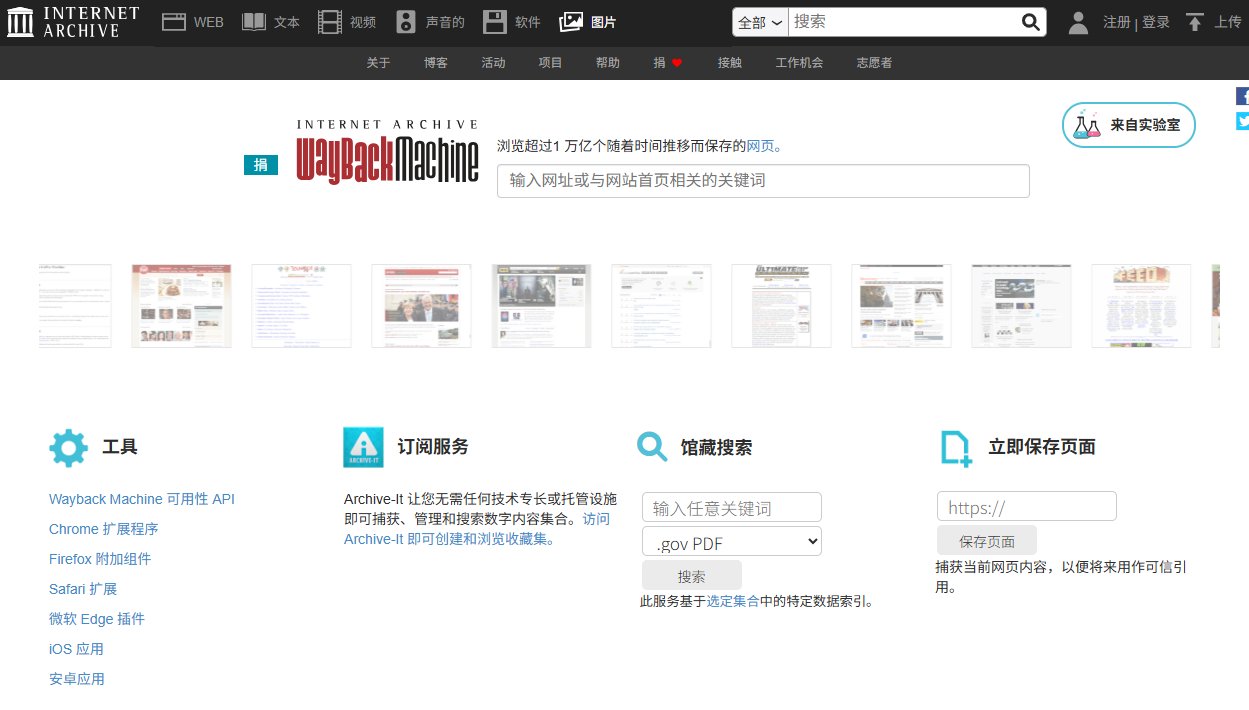The image size is (1249, 710).
Task: Open the 视频 (video) film icon
Action: point(330,22)
